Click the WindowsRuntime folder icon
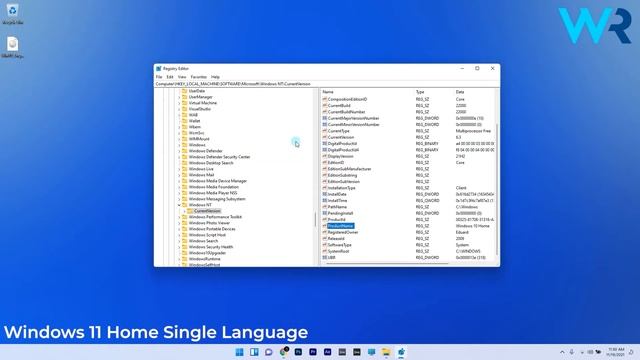 (184, 259)
